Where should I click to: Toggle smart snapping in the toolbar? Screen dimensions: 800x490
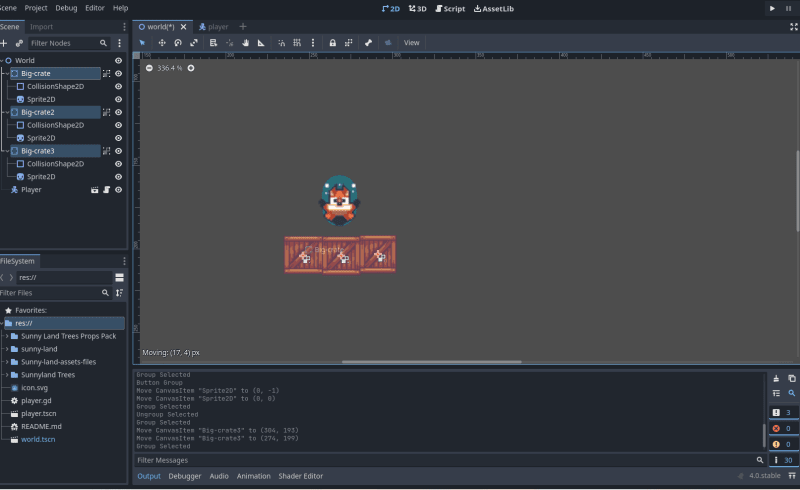[281, 43]
